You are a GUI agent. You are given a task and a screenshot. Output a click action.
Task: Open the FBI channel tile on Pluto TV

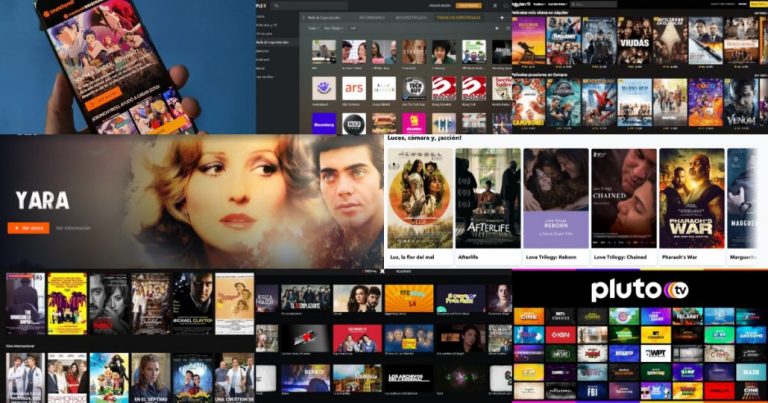592,391
